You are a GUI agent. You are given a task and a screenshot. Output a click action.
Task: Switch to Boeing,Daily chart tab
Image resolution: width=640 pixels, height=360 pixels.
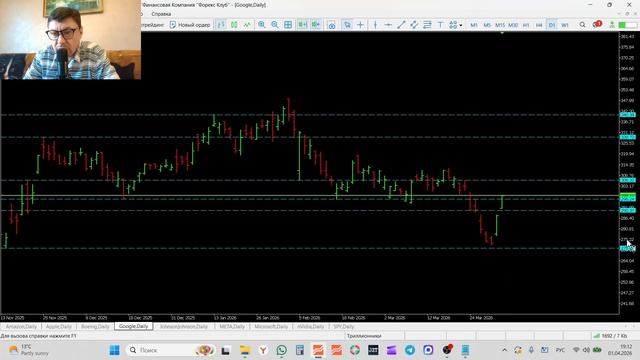[95, 327]
